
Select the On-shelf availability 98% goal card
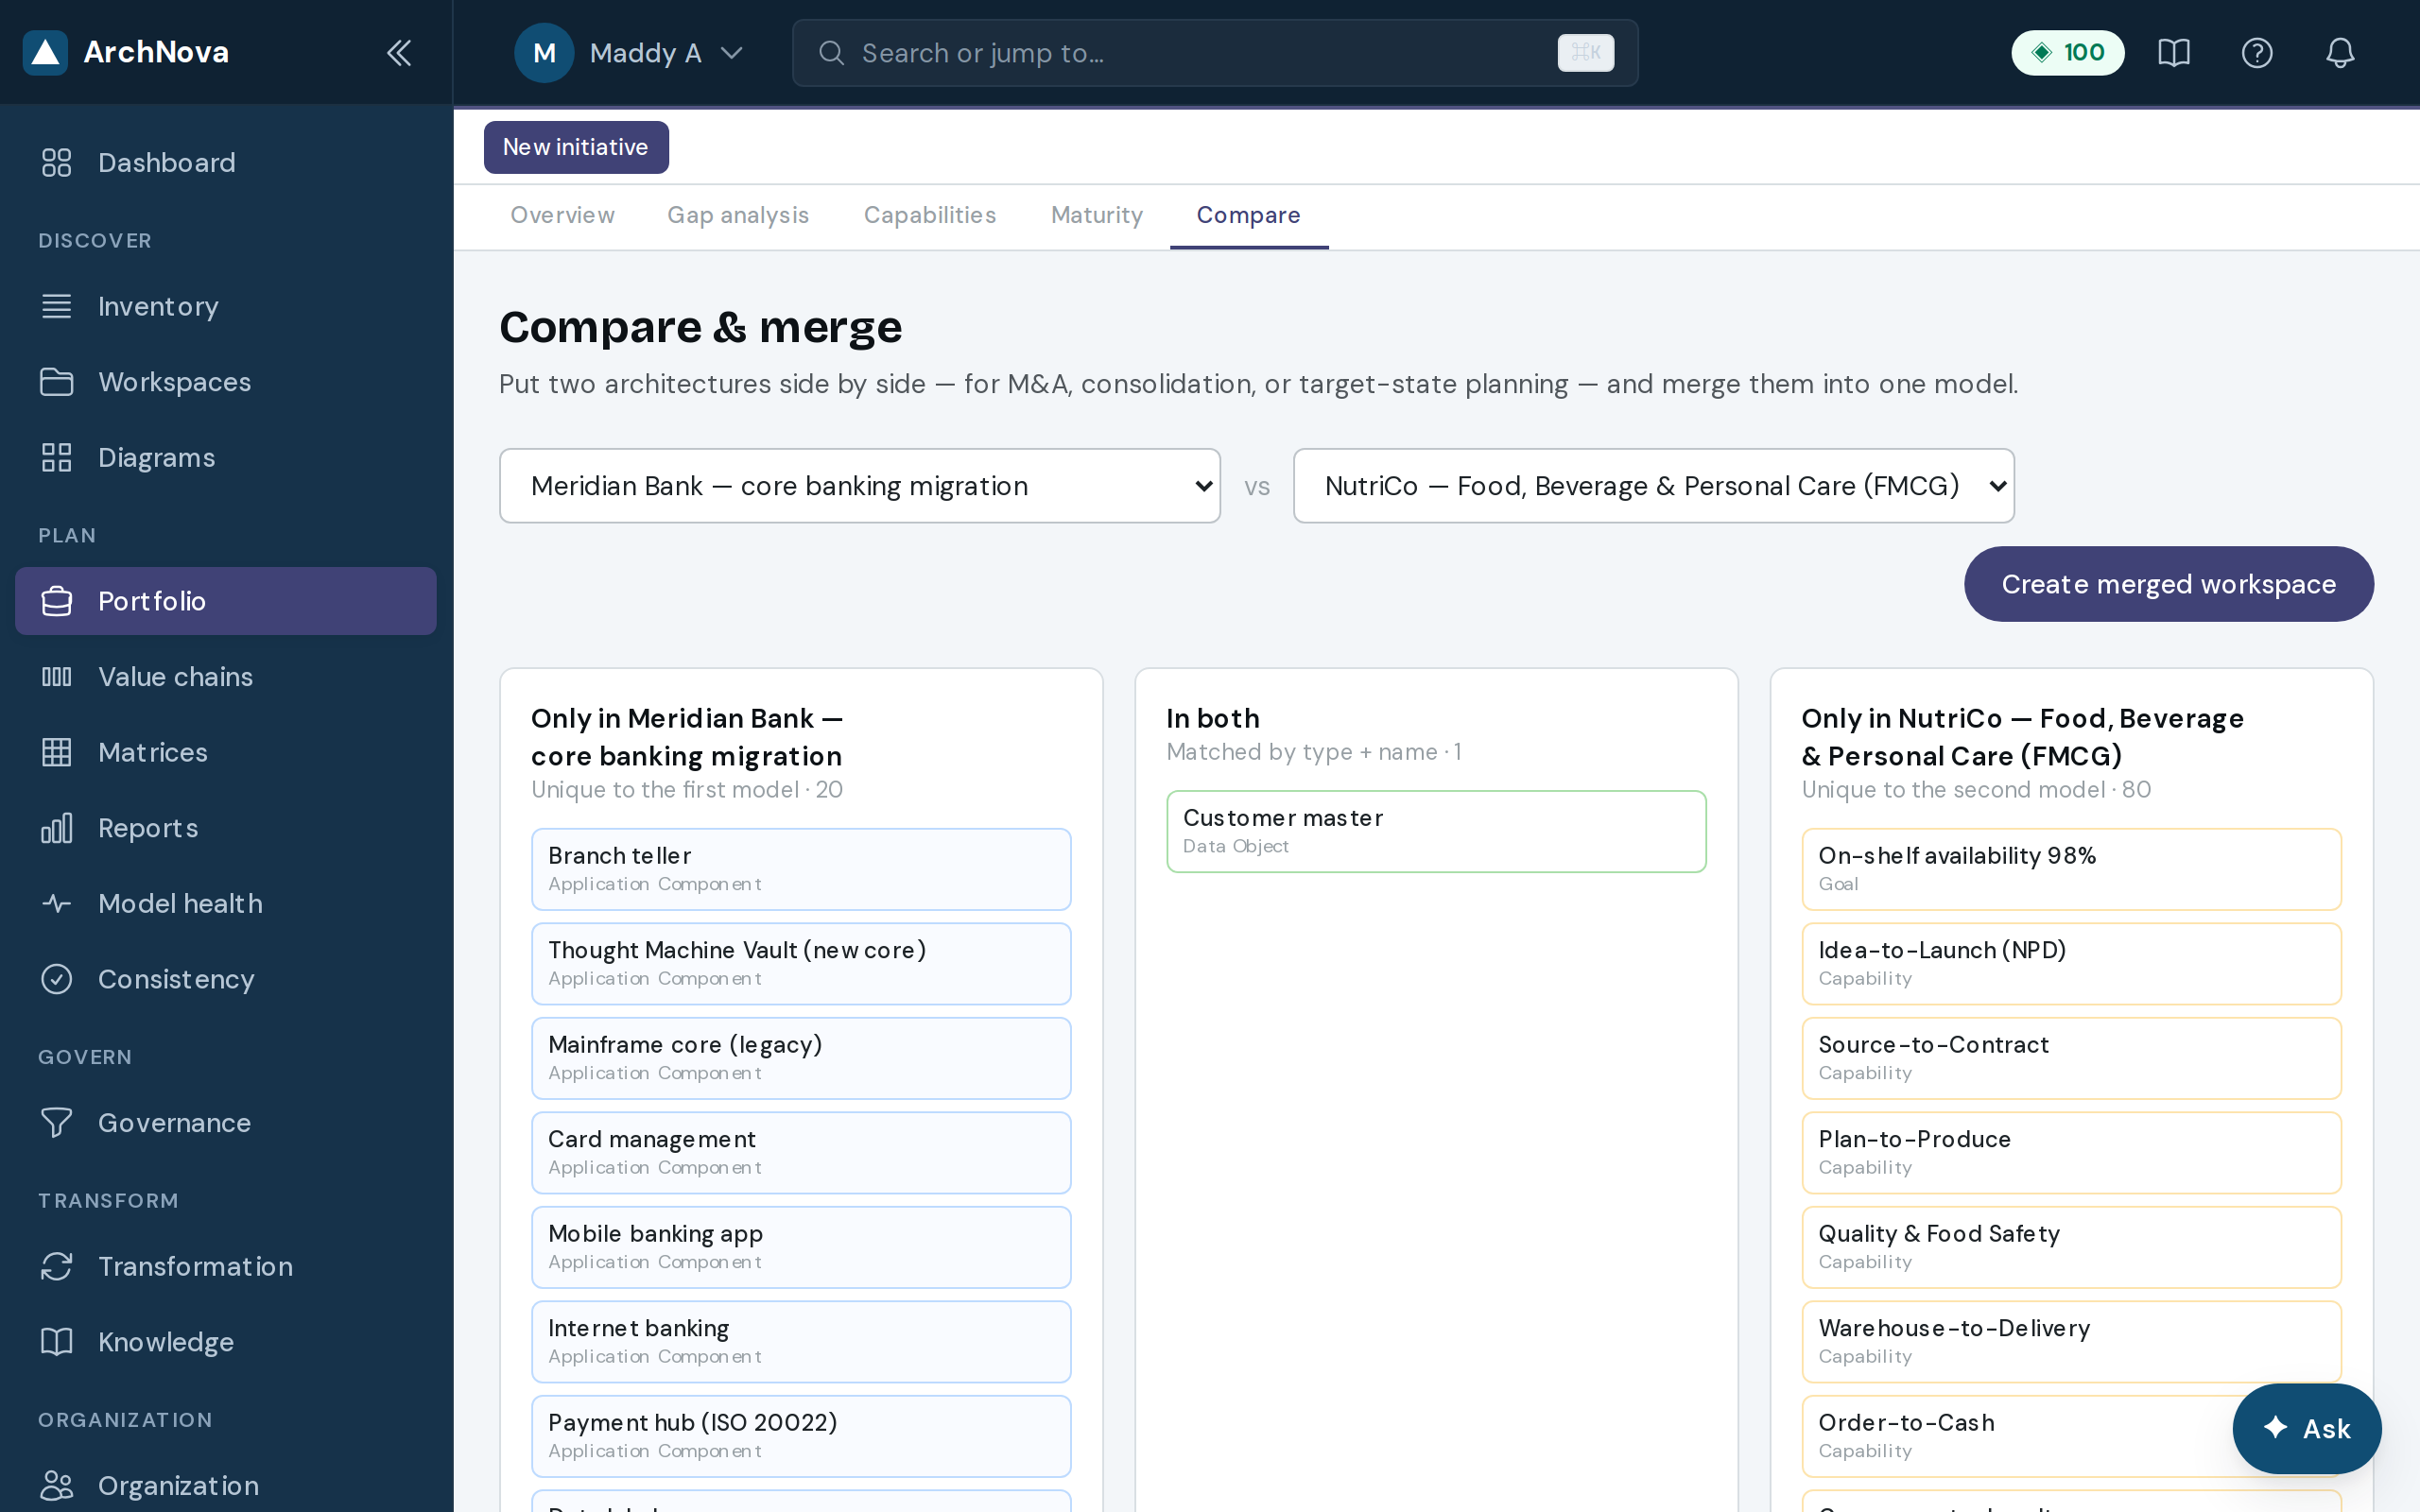click(2071, 869)
